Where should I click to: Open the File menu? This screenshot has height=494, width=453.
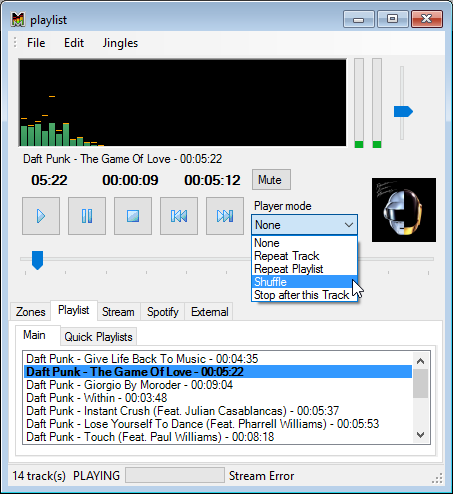click(36, 43)
